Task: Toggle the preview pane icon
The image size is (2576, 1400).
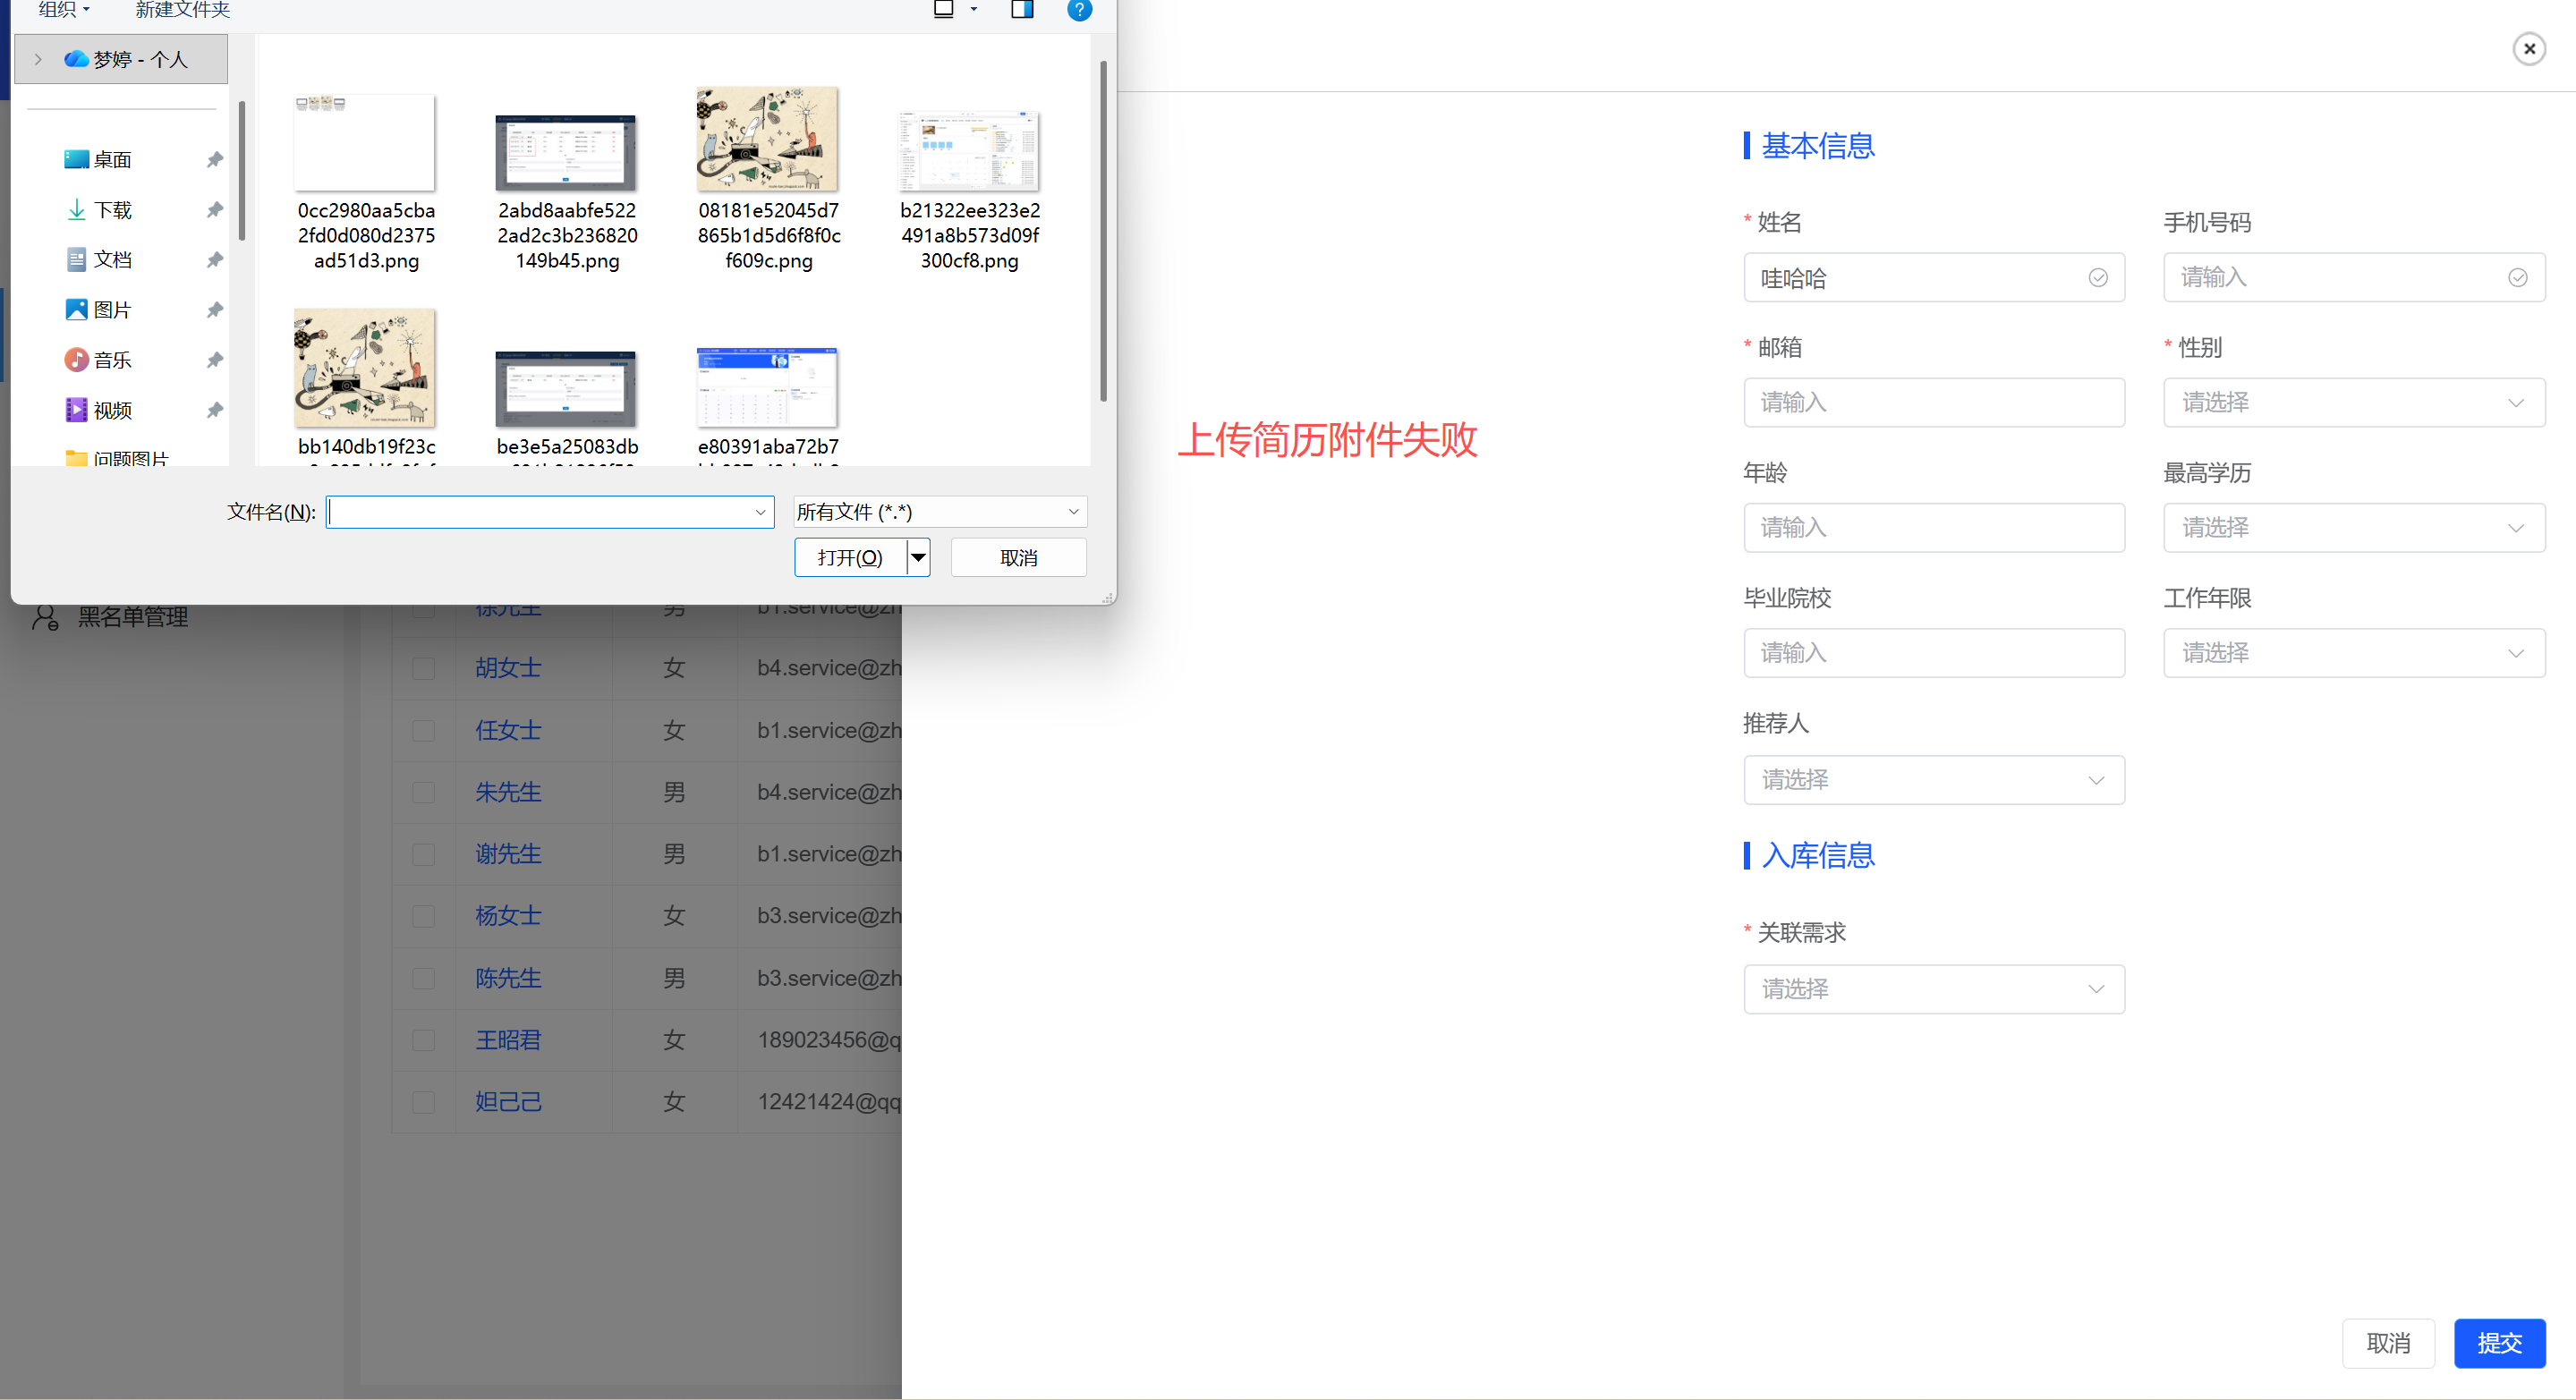Action: [x=1021, y=10]
